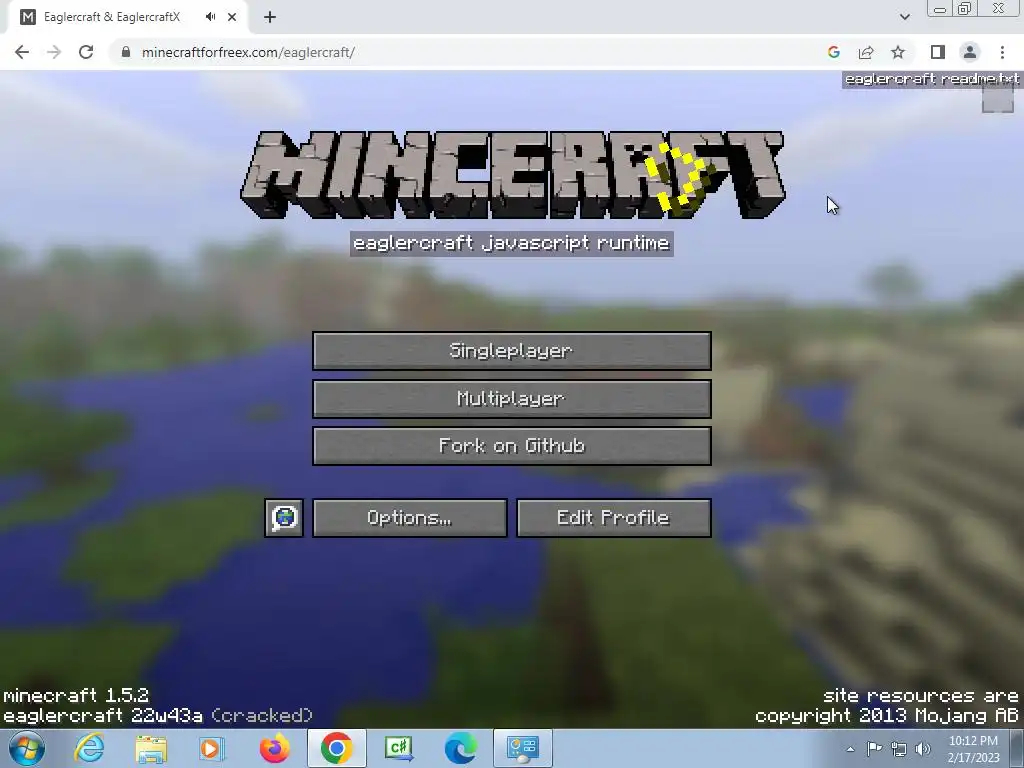Click the Minecraft title logo
Viewport: 1024px width, 768px height.
513,174
